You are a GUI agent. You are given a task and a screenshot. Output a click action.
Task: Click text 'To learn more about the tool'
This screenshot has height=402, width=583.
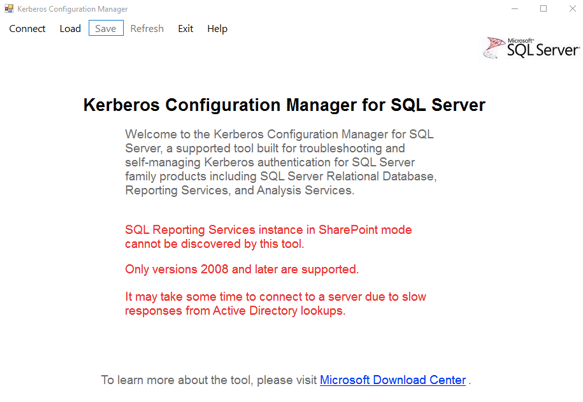[177, 380]
